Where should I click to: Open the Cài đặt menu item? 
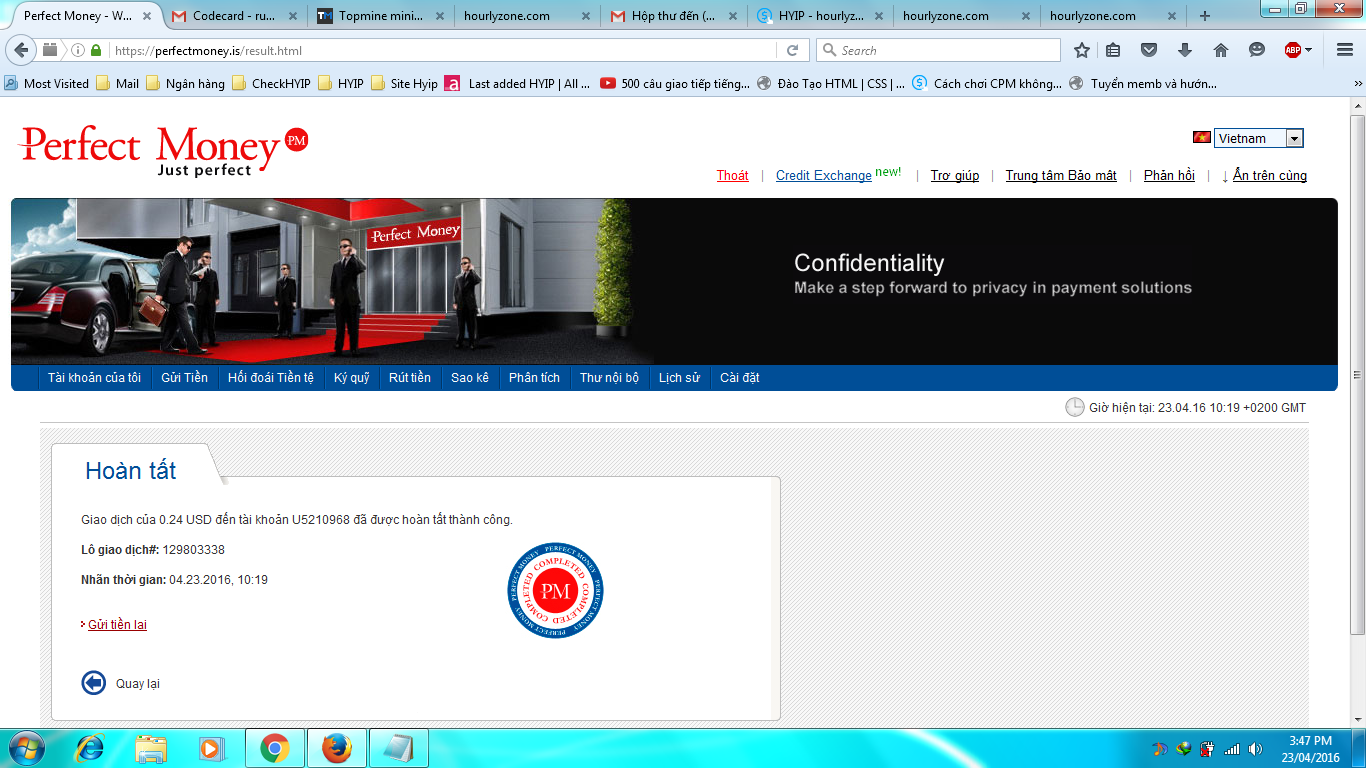click(x=740, y=377)
